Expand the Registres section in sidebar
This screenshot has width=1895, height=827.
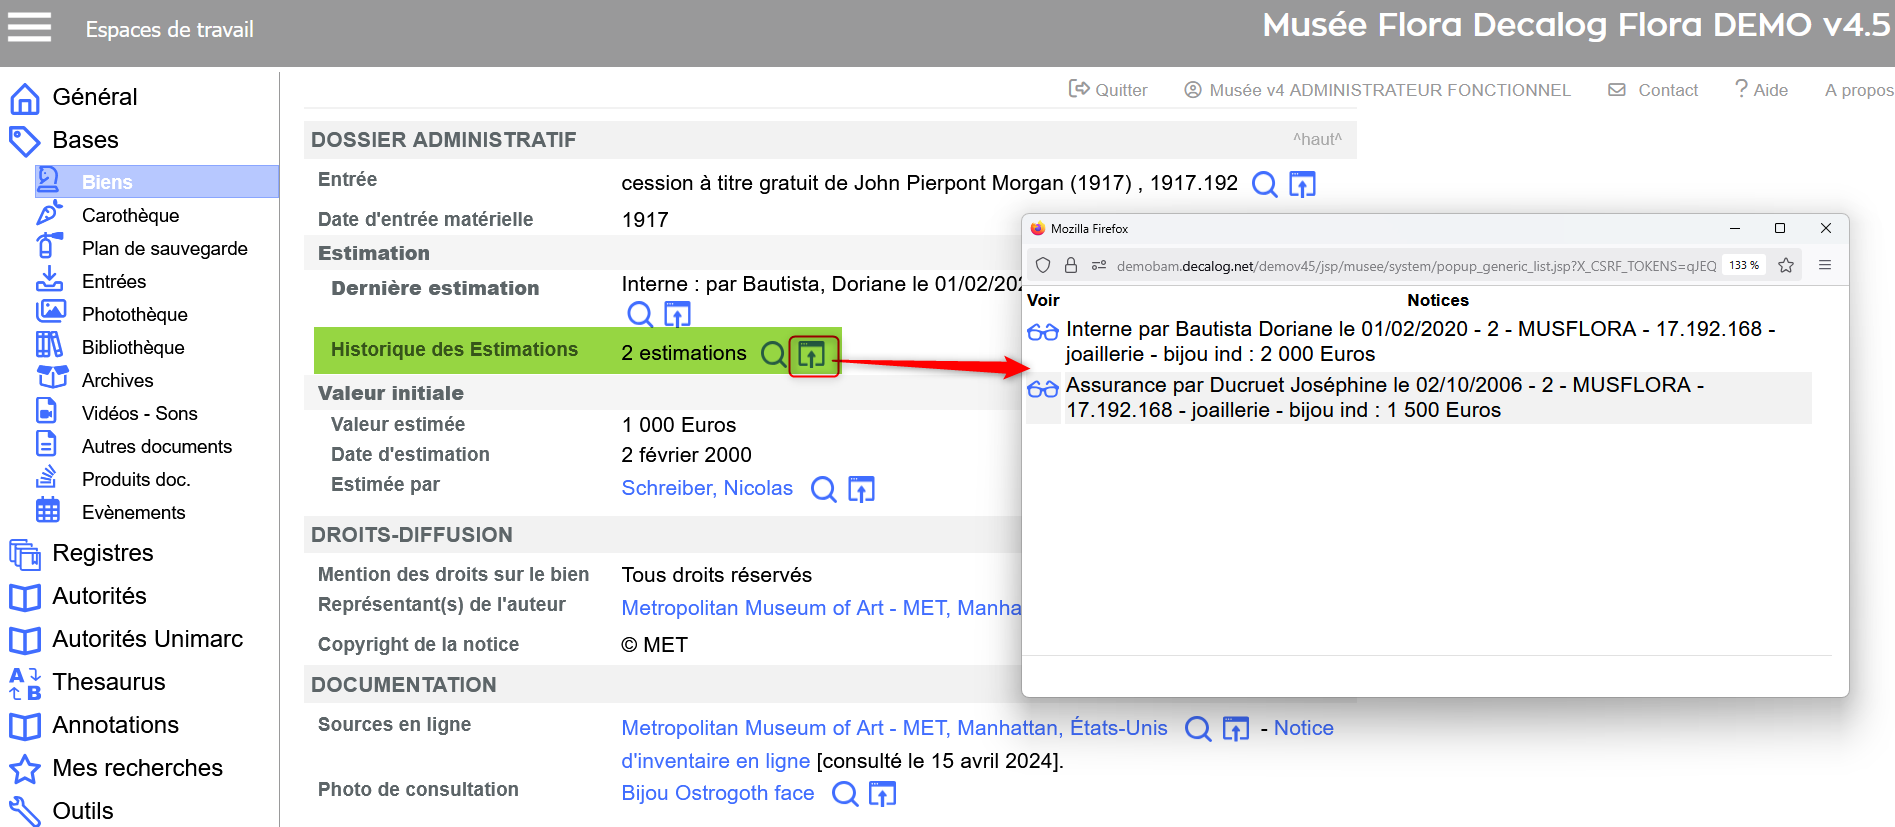point(102,553)
